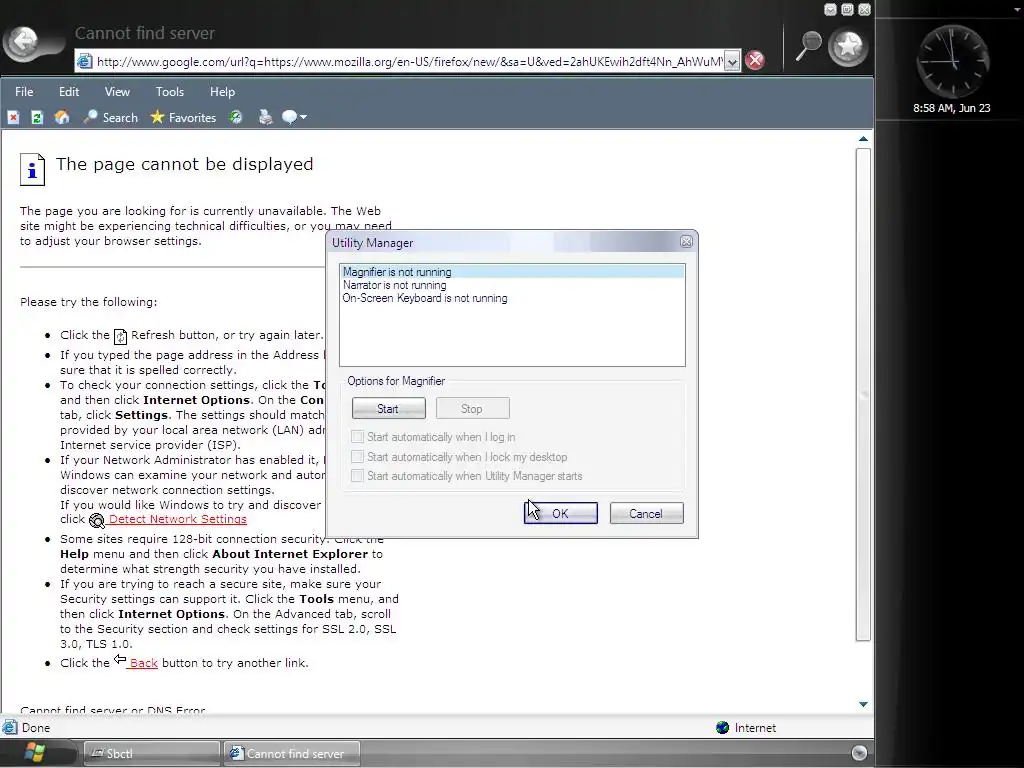Expand the Messenger dropdown arrow
This screenshot has width=1024, height=768.
pos(303,118)
